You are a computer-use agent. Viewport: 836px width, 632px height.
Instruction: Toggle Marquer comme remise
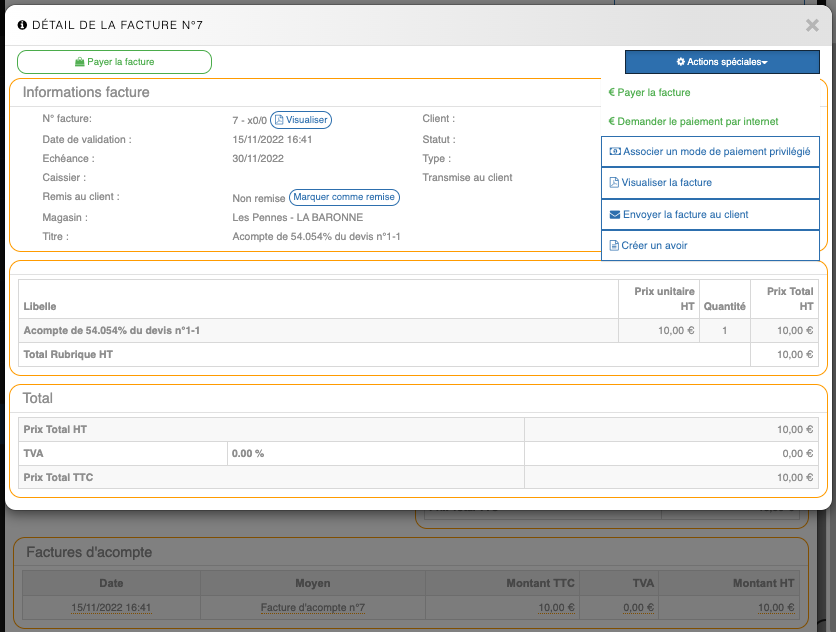point(344,198)
